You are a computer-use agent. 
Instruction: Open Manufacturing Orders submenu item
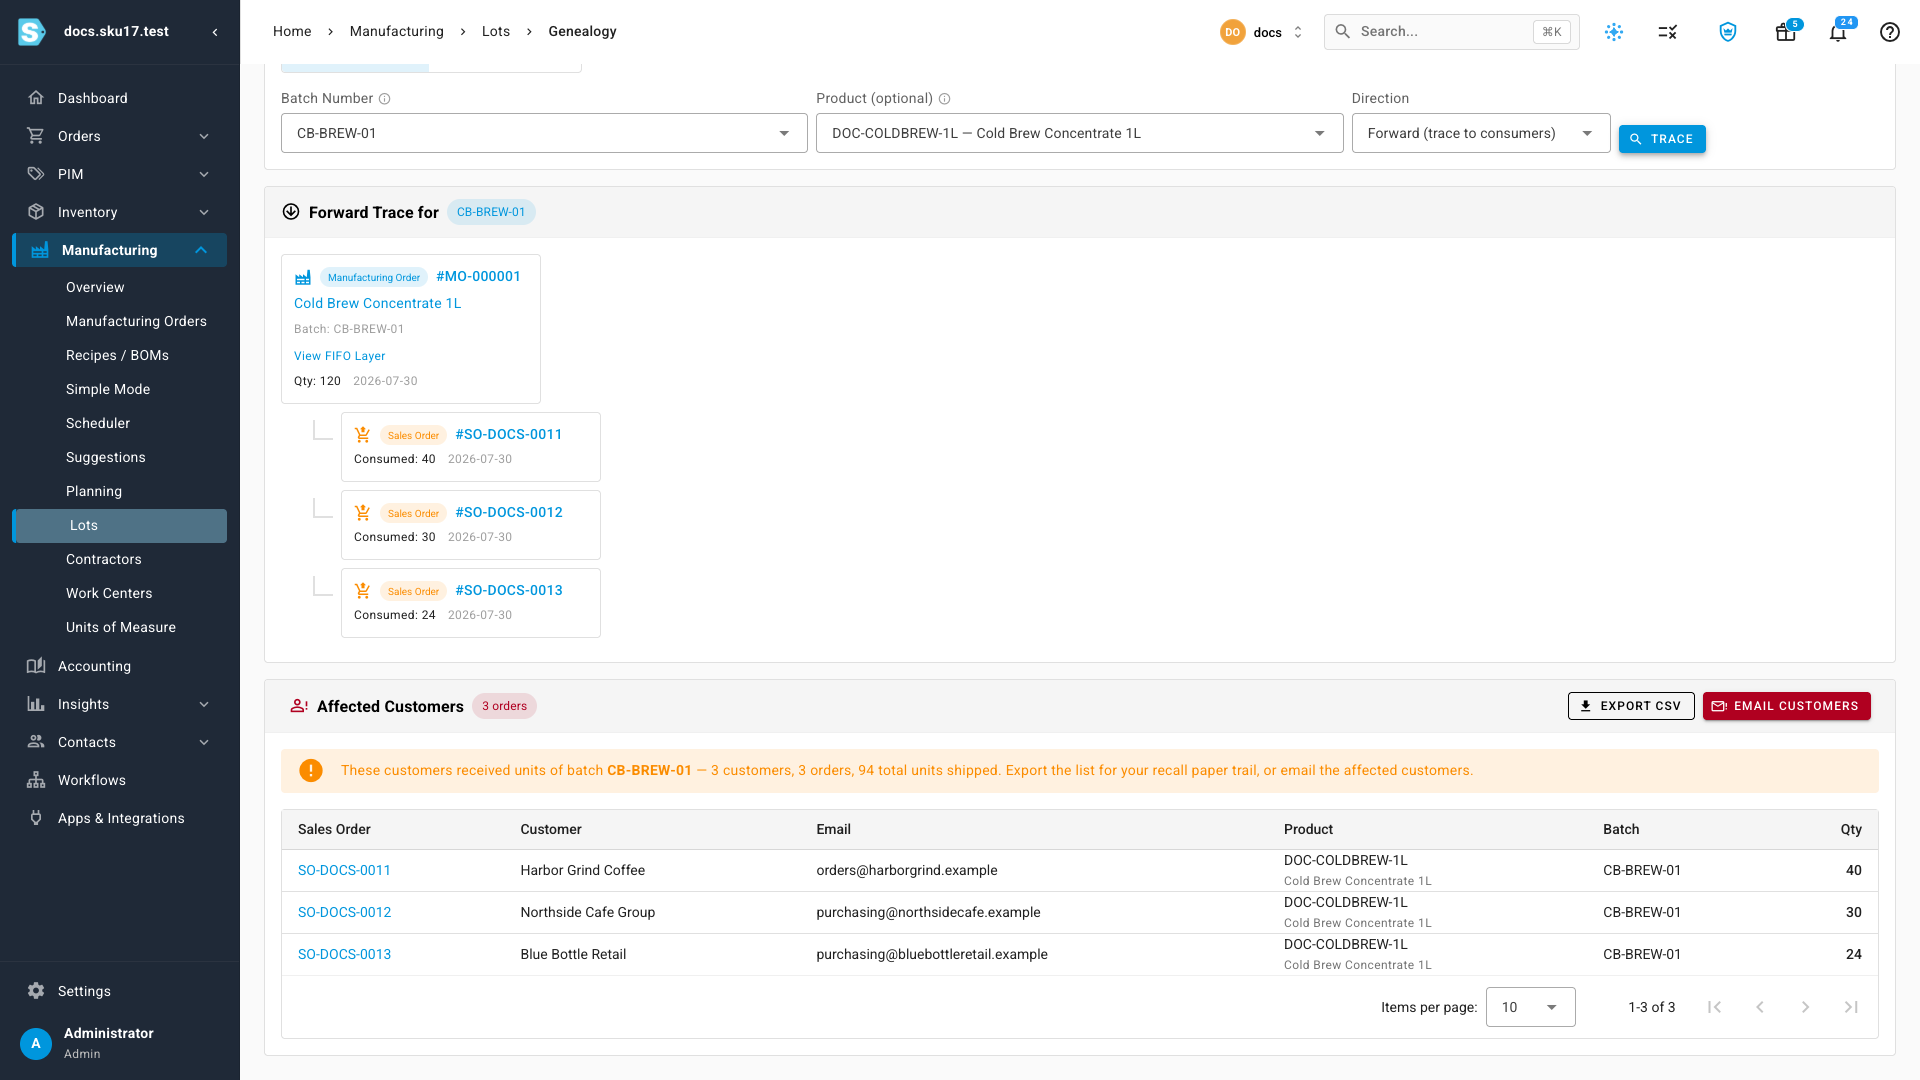pyautogui.click(x=136, y=321)
